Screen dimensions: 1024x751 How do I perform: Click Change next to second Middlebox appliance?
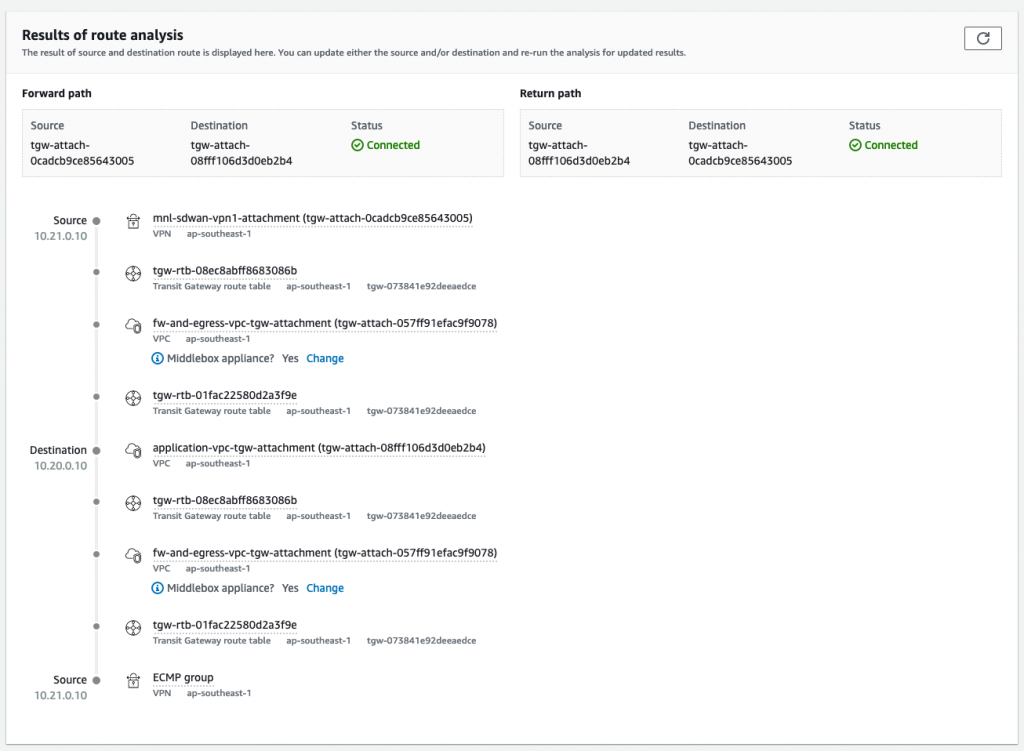pyautogui.click(x=325, y=588)
